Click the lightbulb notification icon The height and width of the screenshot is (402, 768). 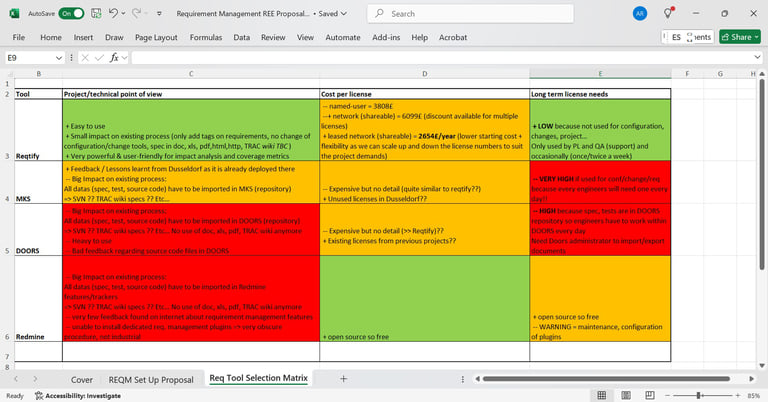(668, 13)
